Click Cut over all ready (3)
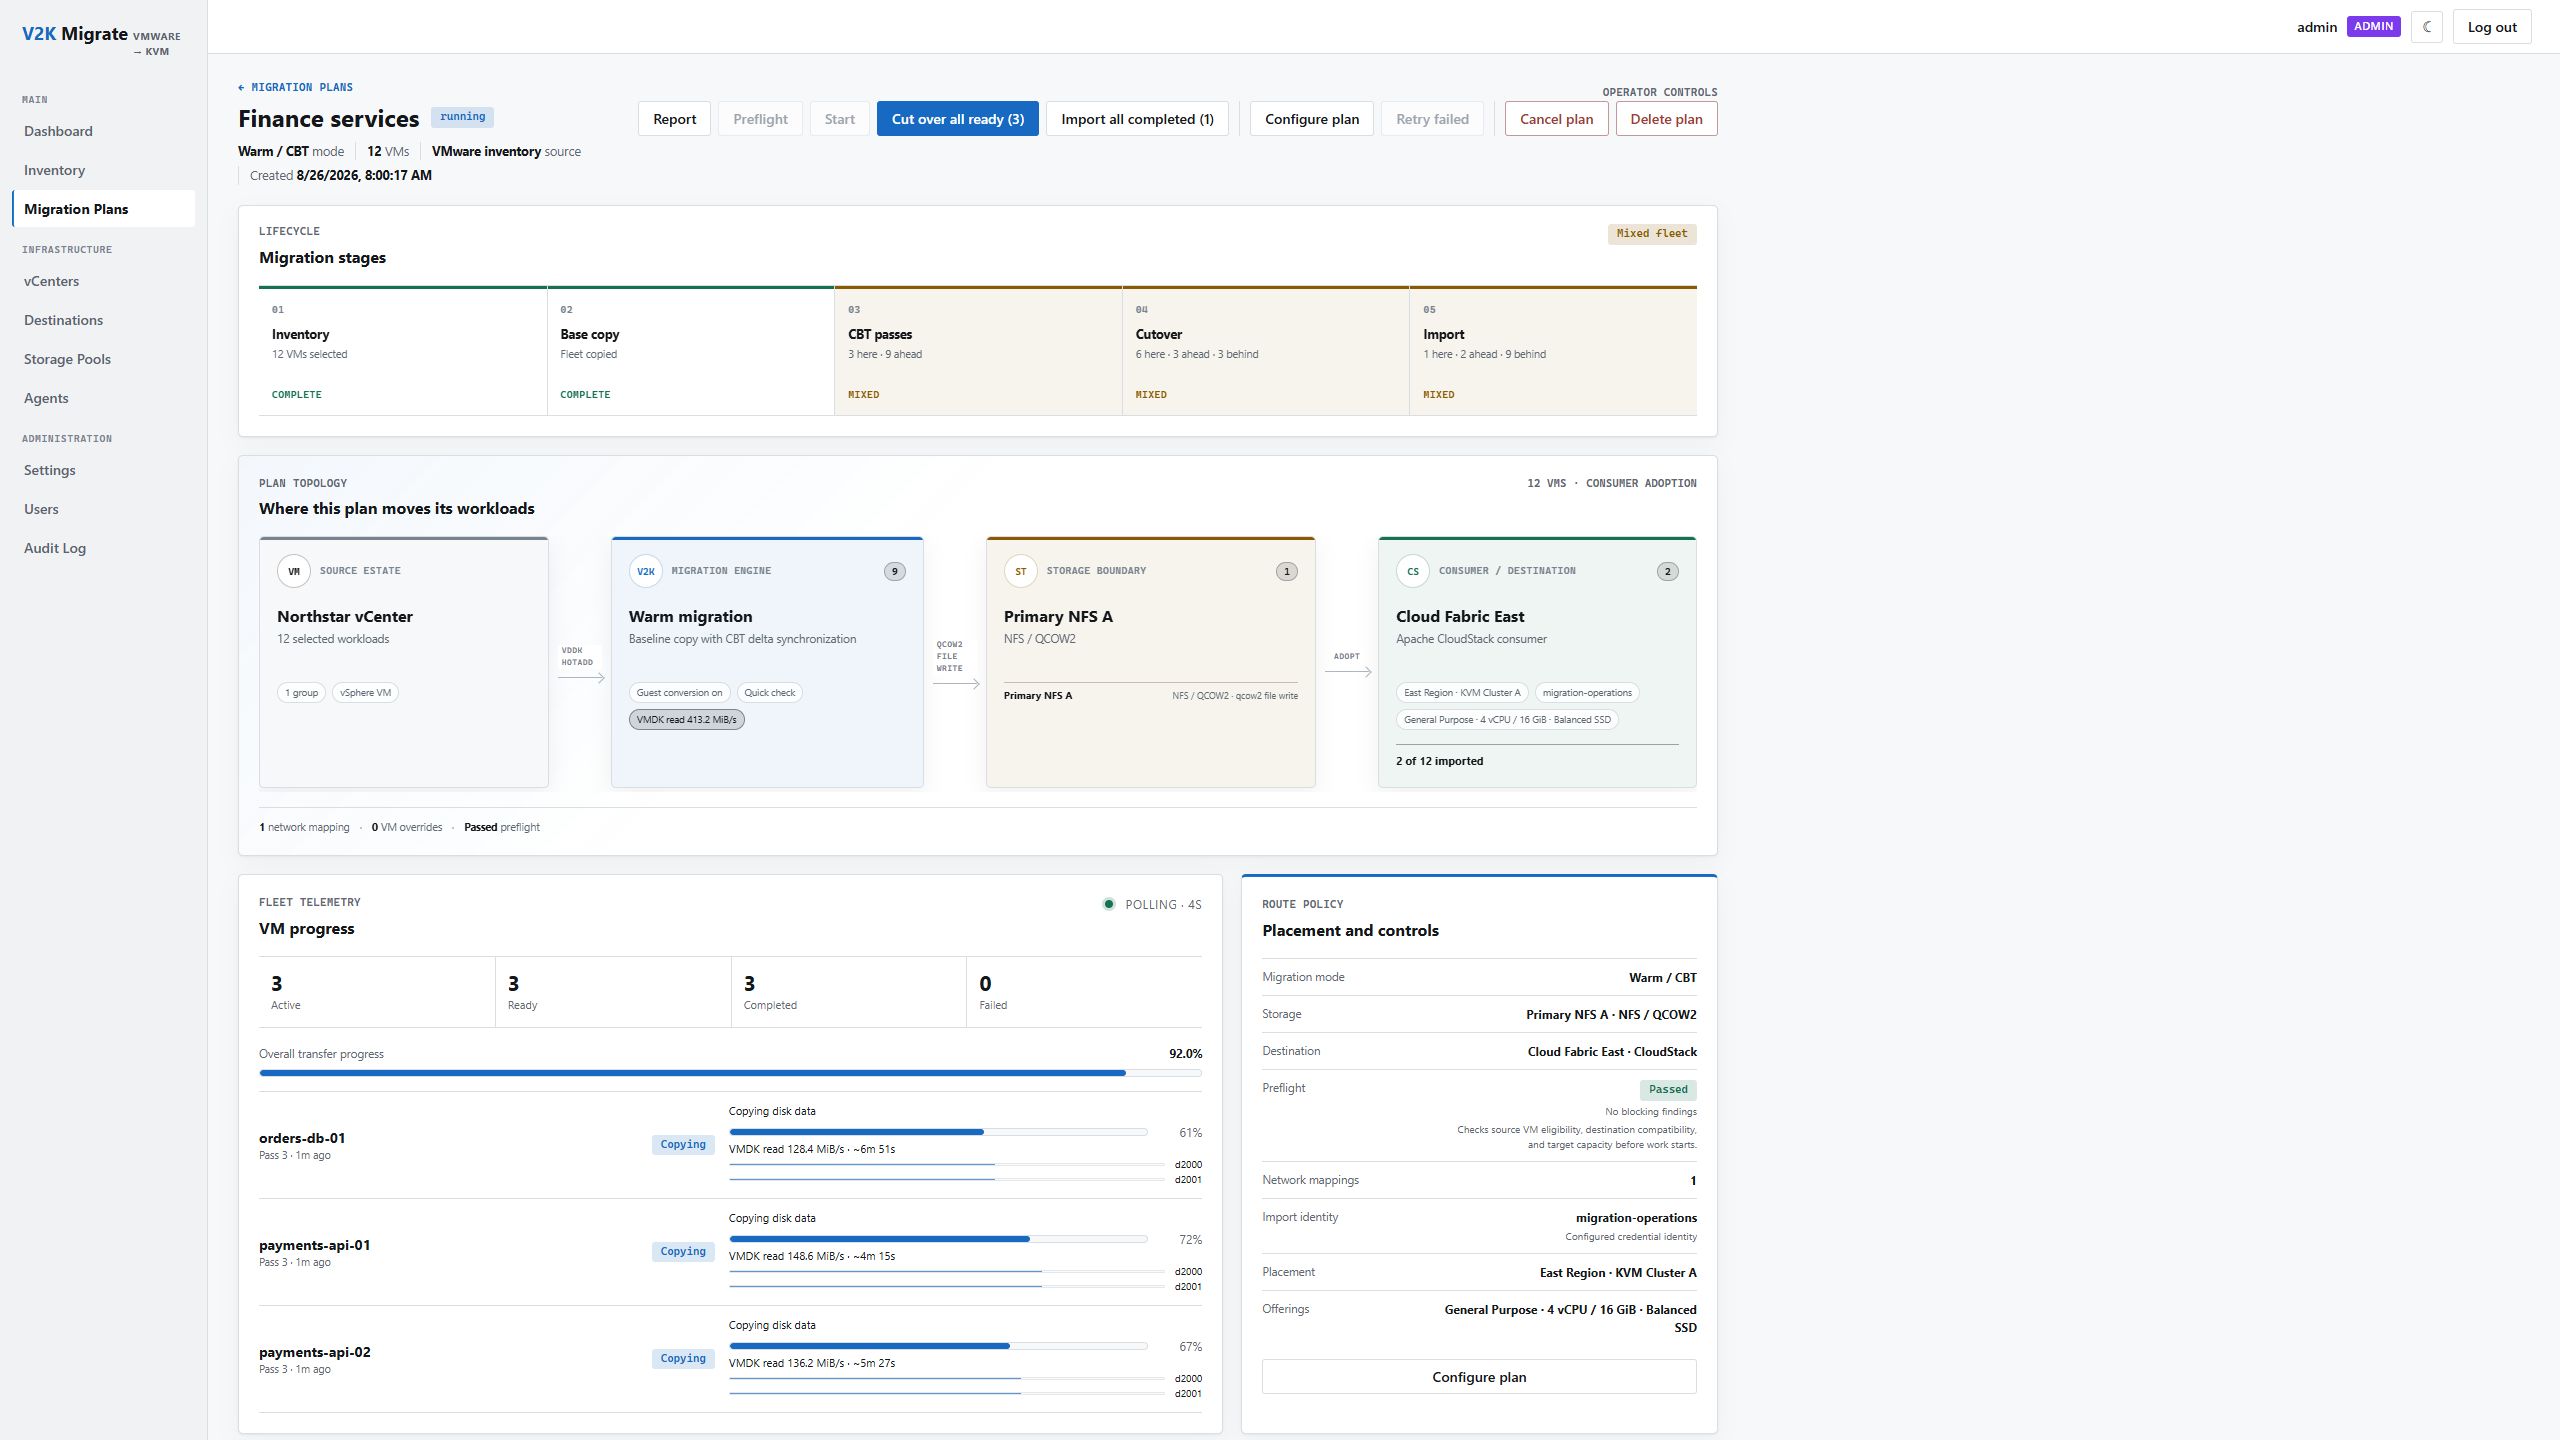 click(957, 119)
